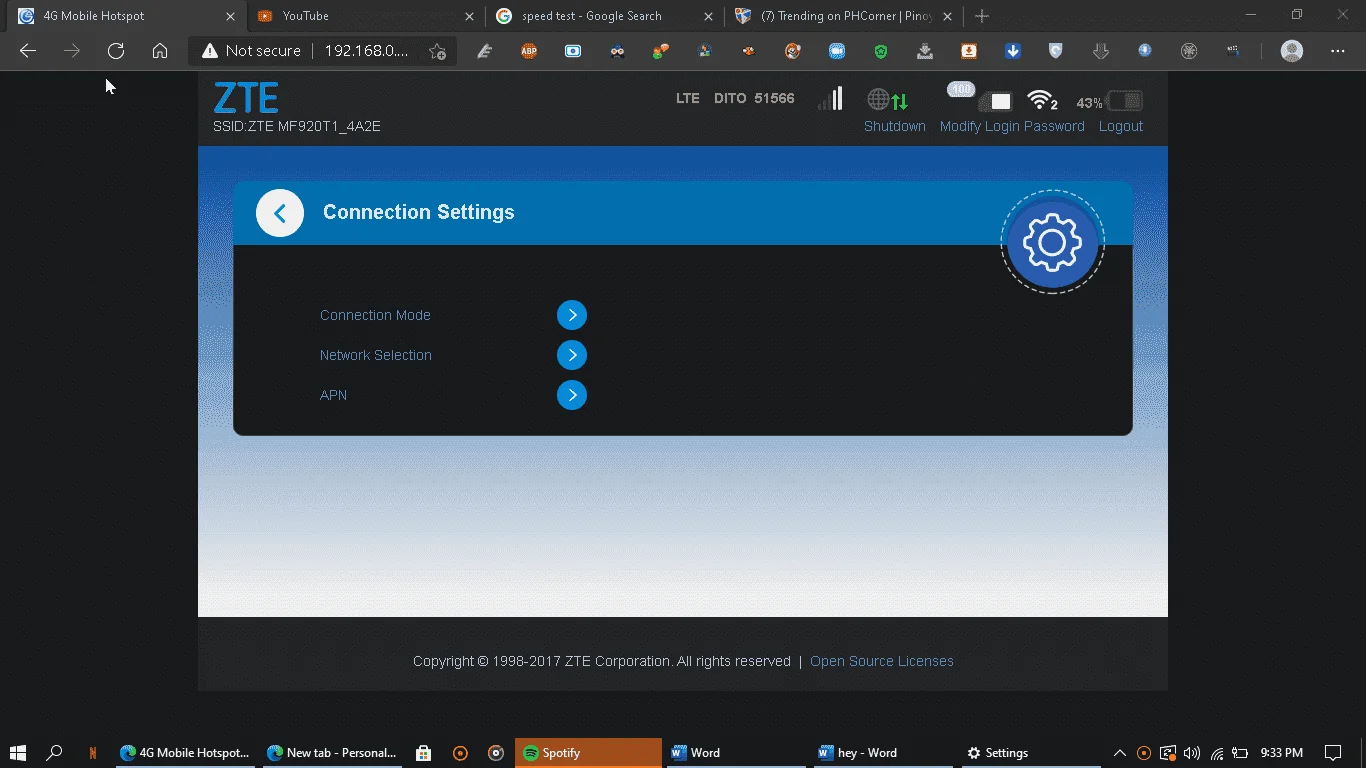The image size is (1366, 768).
Task: Click the taskbar clock showing 9:33 PM
Action: tap(1282, 753)
